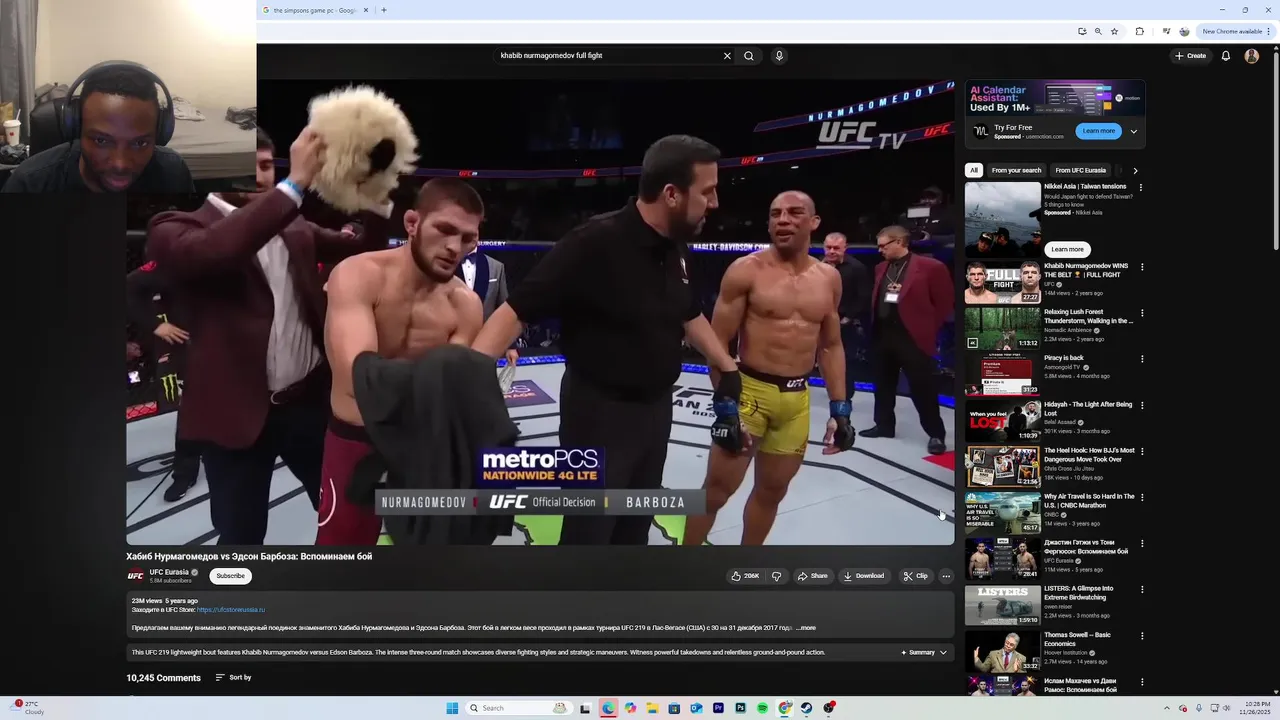Bookmark this page with star icon
This screenshot has width=1280, height=720.
pos(1114,31)
